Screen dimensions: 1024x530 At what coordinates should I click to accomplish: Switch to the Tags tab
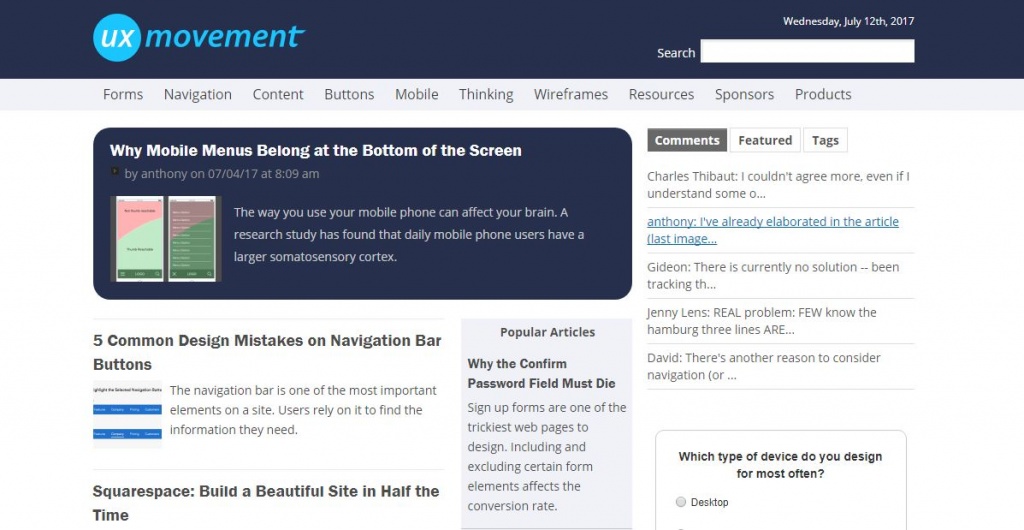(x=825, y=140)
